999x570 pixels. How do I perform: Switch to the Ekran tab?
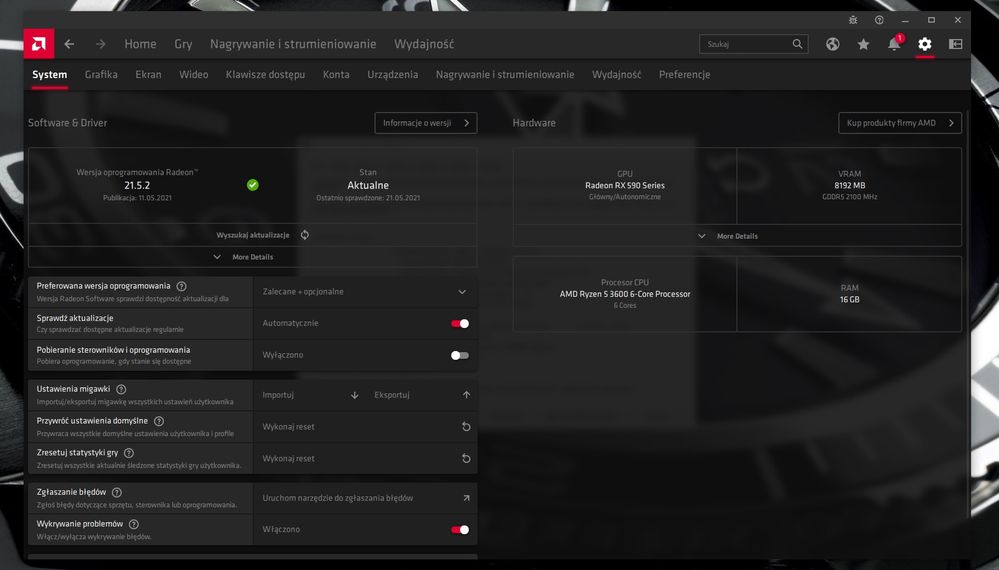[x=148, y=75]
